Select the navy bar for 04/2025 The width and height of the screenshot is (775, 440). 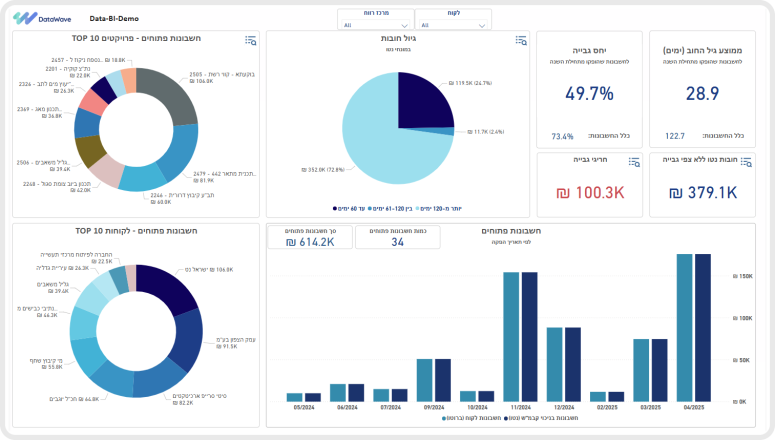703,328
